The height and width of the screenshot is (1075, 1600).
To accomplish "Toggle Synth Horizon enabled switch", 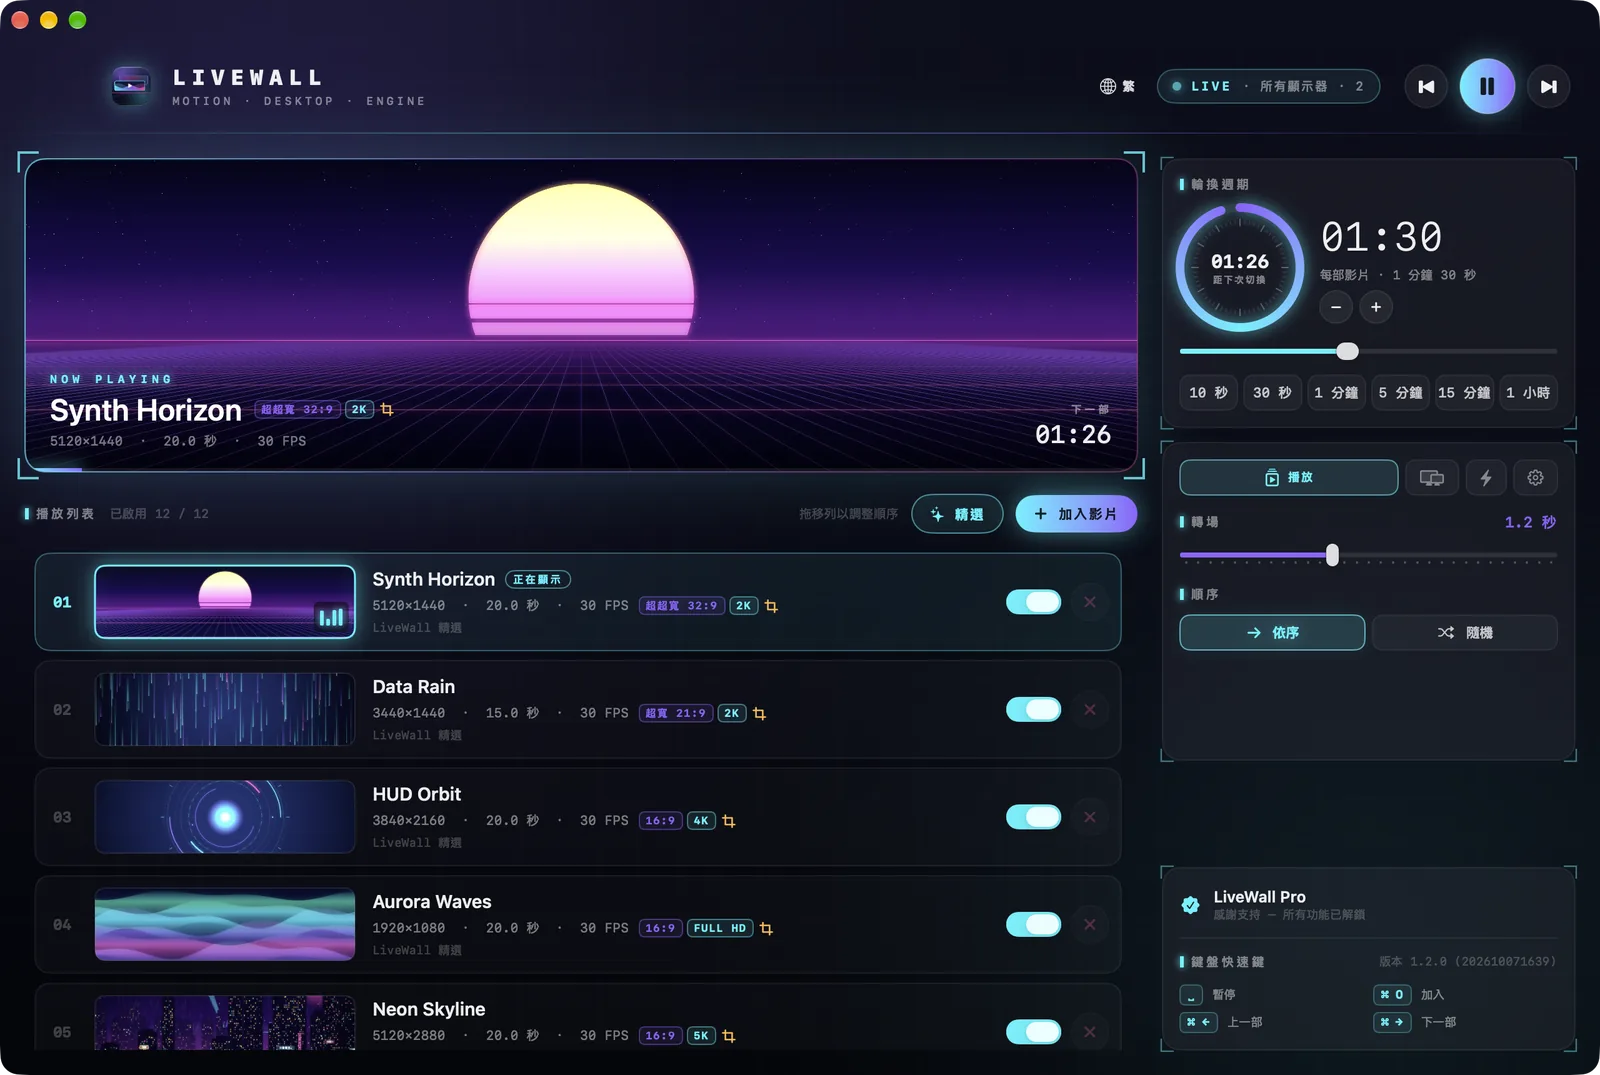I will tap(1033, 602).
